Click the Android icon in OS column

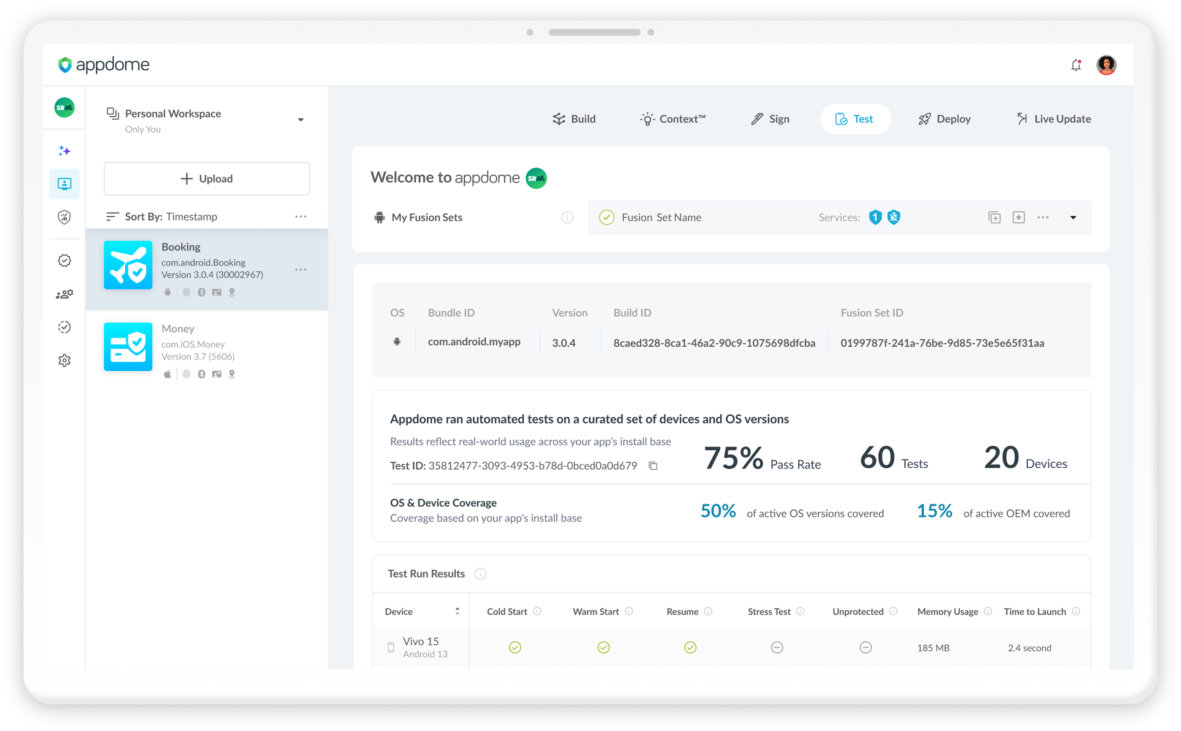(397, 342)
